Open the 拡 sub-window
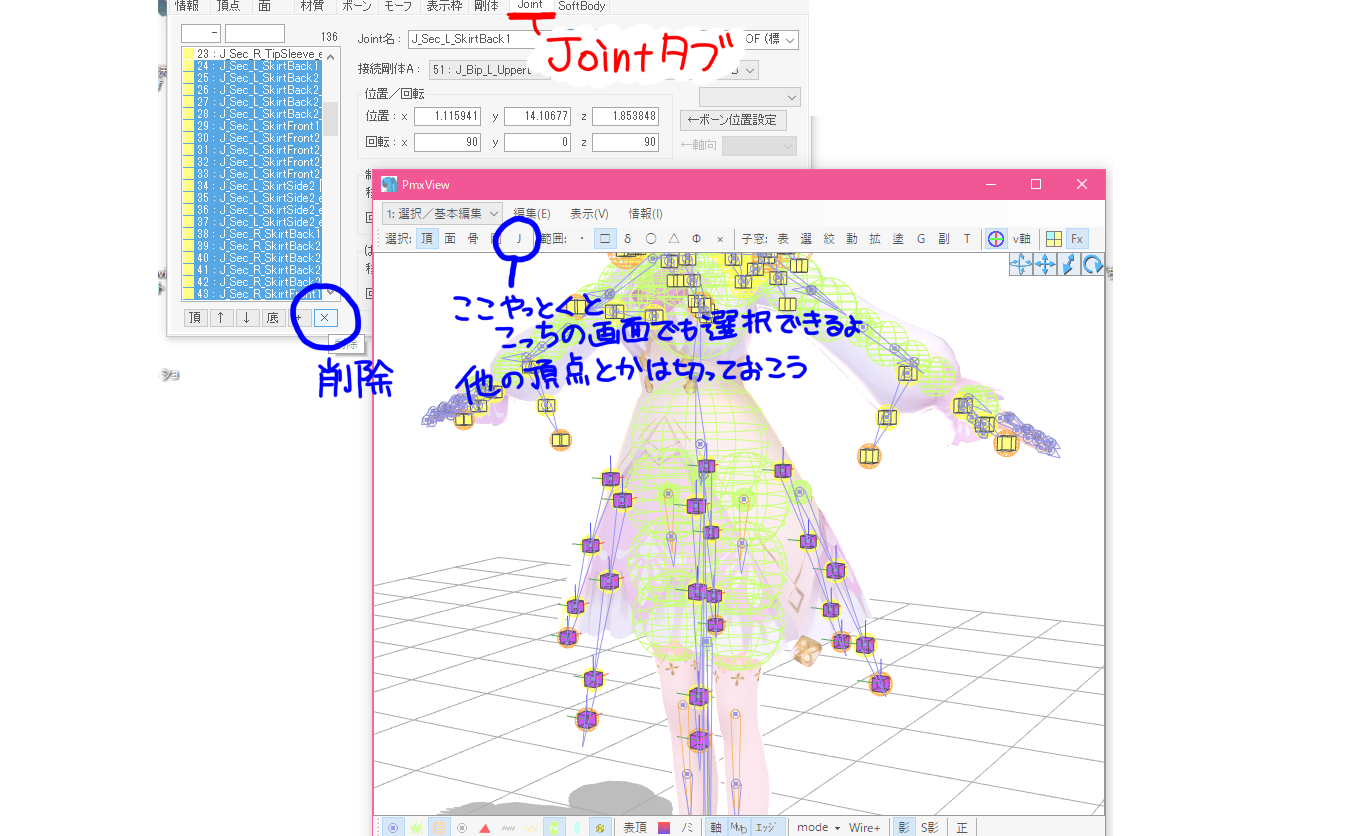 pyautogui.click(x=875, y=239)
